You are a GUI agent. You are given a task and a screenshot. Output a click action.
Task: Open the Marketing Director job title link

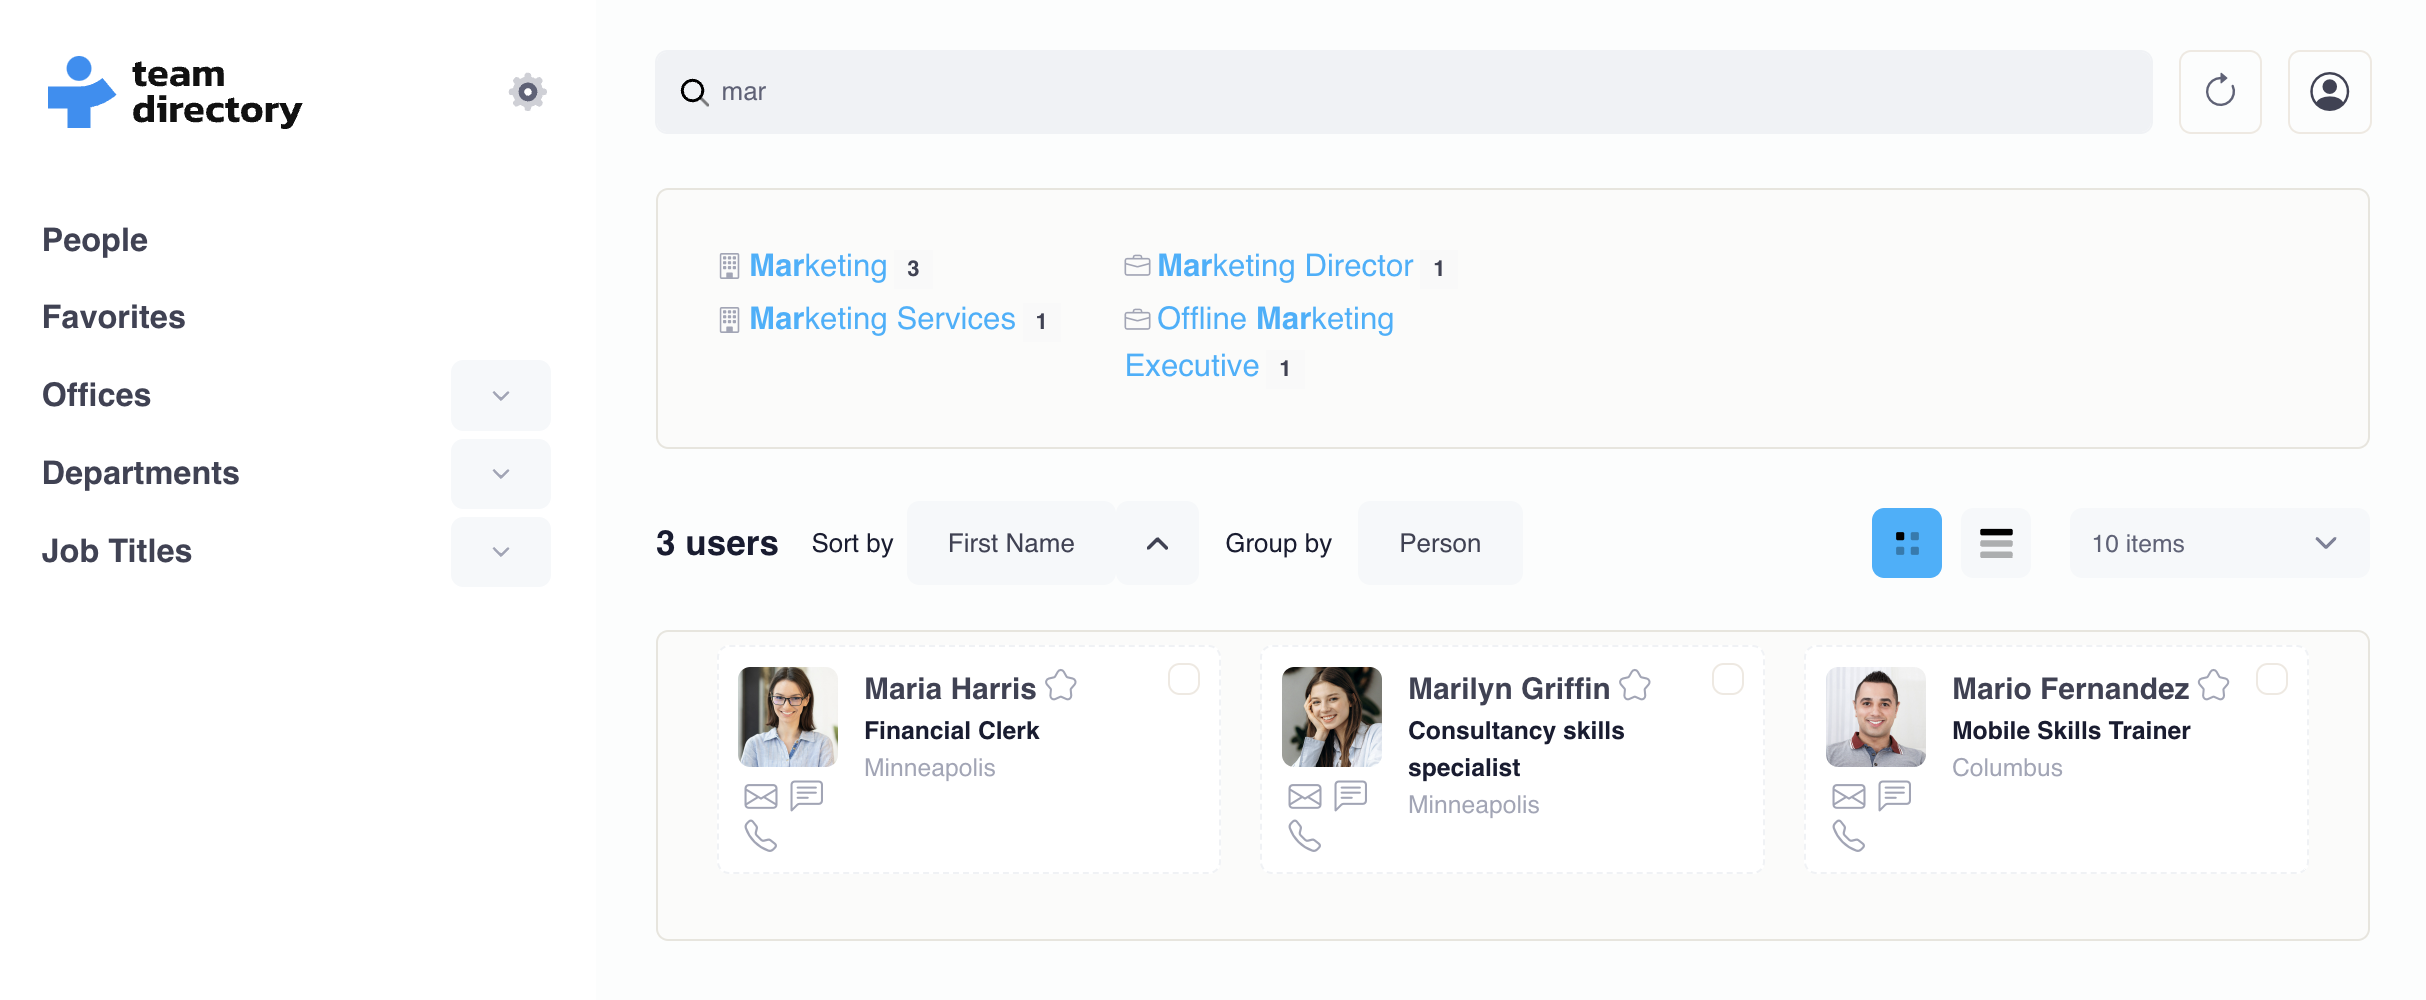click(1285, 265)
